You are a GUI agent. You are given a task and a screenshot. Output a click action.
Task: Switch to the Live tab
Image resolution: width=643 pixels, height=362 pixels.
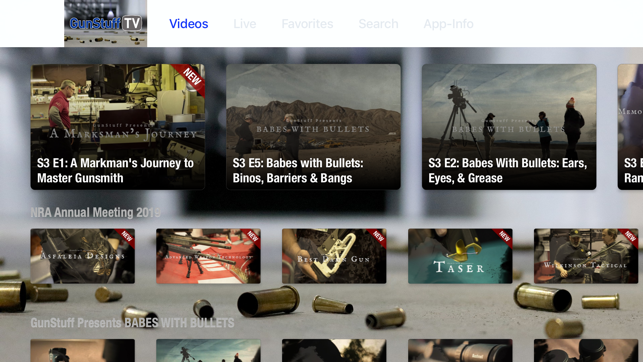(244, 24)
